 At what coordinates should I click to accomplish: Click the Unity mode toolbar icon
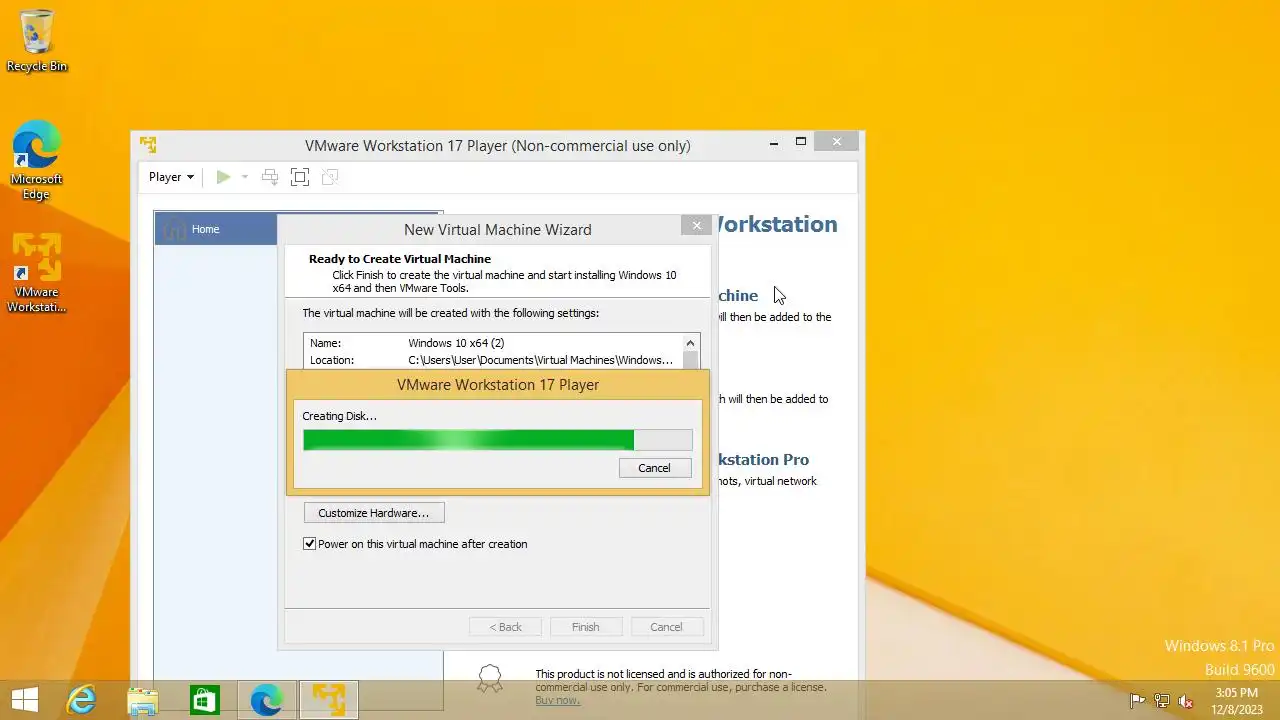pyautogui.click(x=330, y=177)
